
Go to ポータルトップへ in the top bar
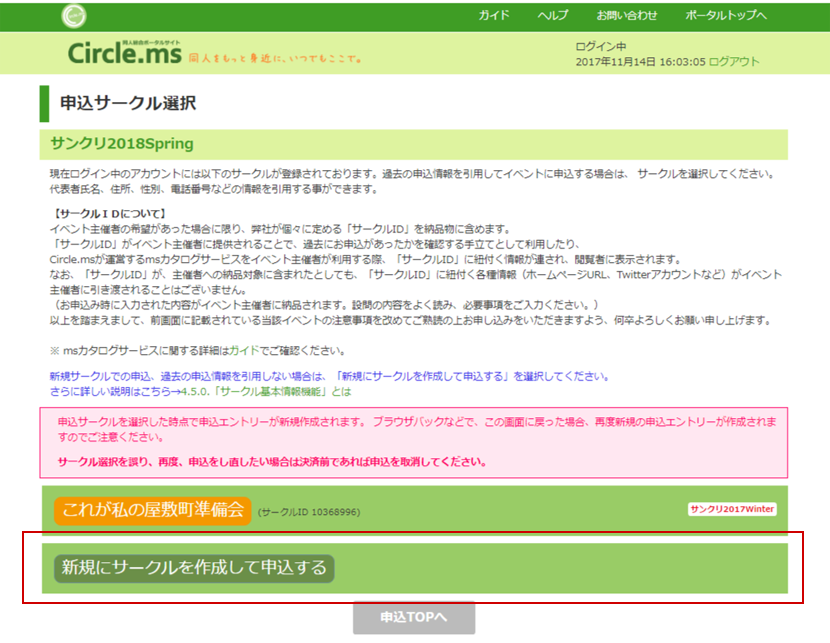coord(726,15)
